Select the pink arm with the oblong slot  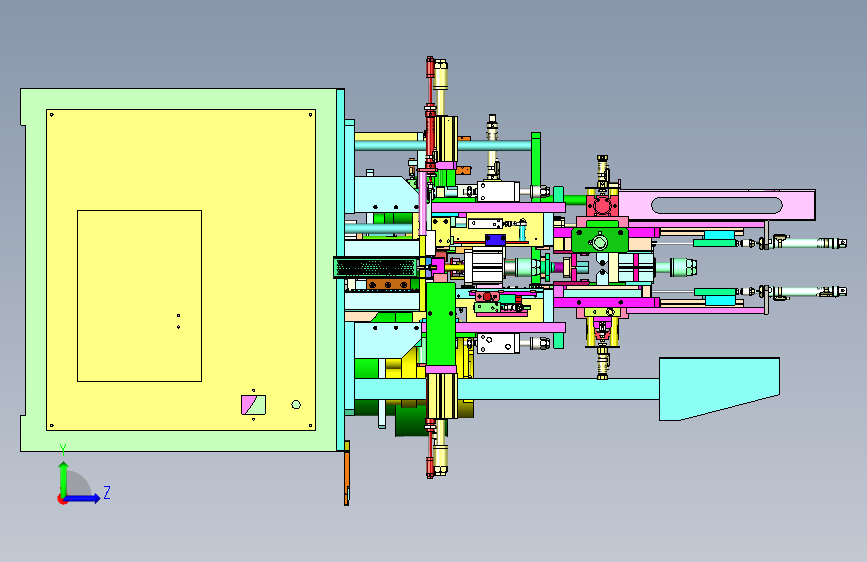pyautogui.click(x=717, y=205)
